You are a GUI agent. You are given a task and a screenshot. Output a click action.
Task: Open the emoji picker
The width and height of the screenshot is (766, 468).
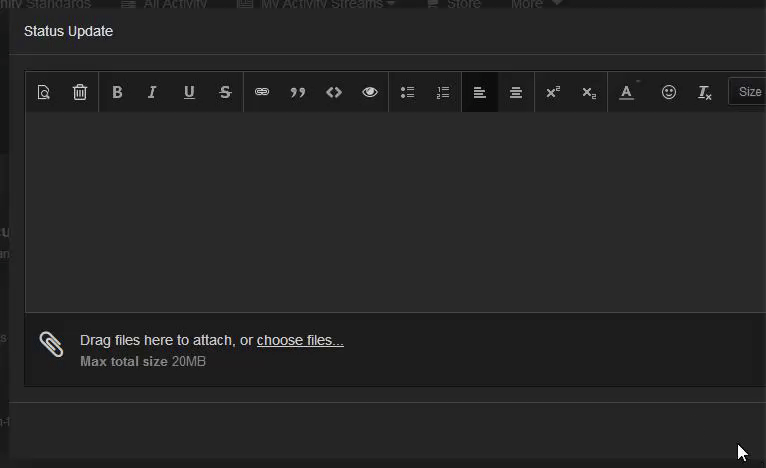[669, 92]
